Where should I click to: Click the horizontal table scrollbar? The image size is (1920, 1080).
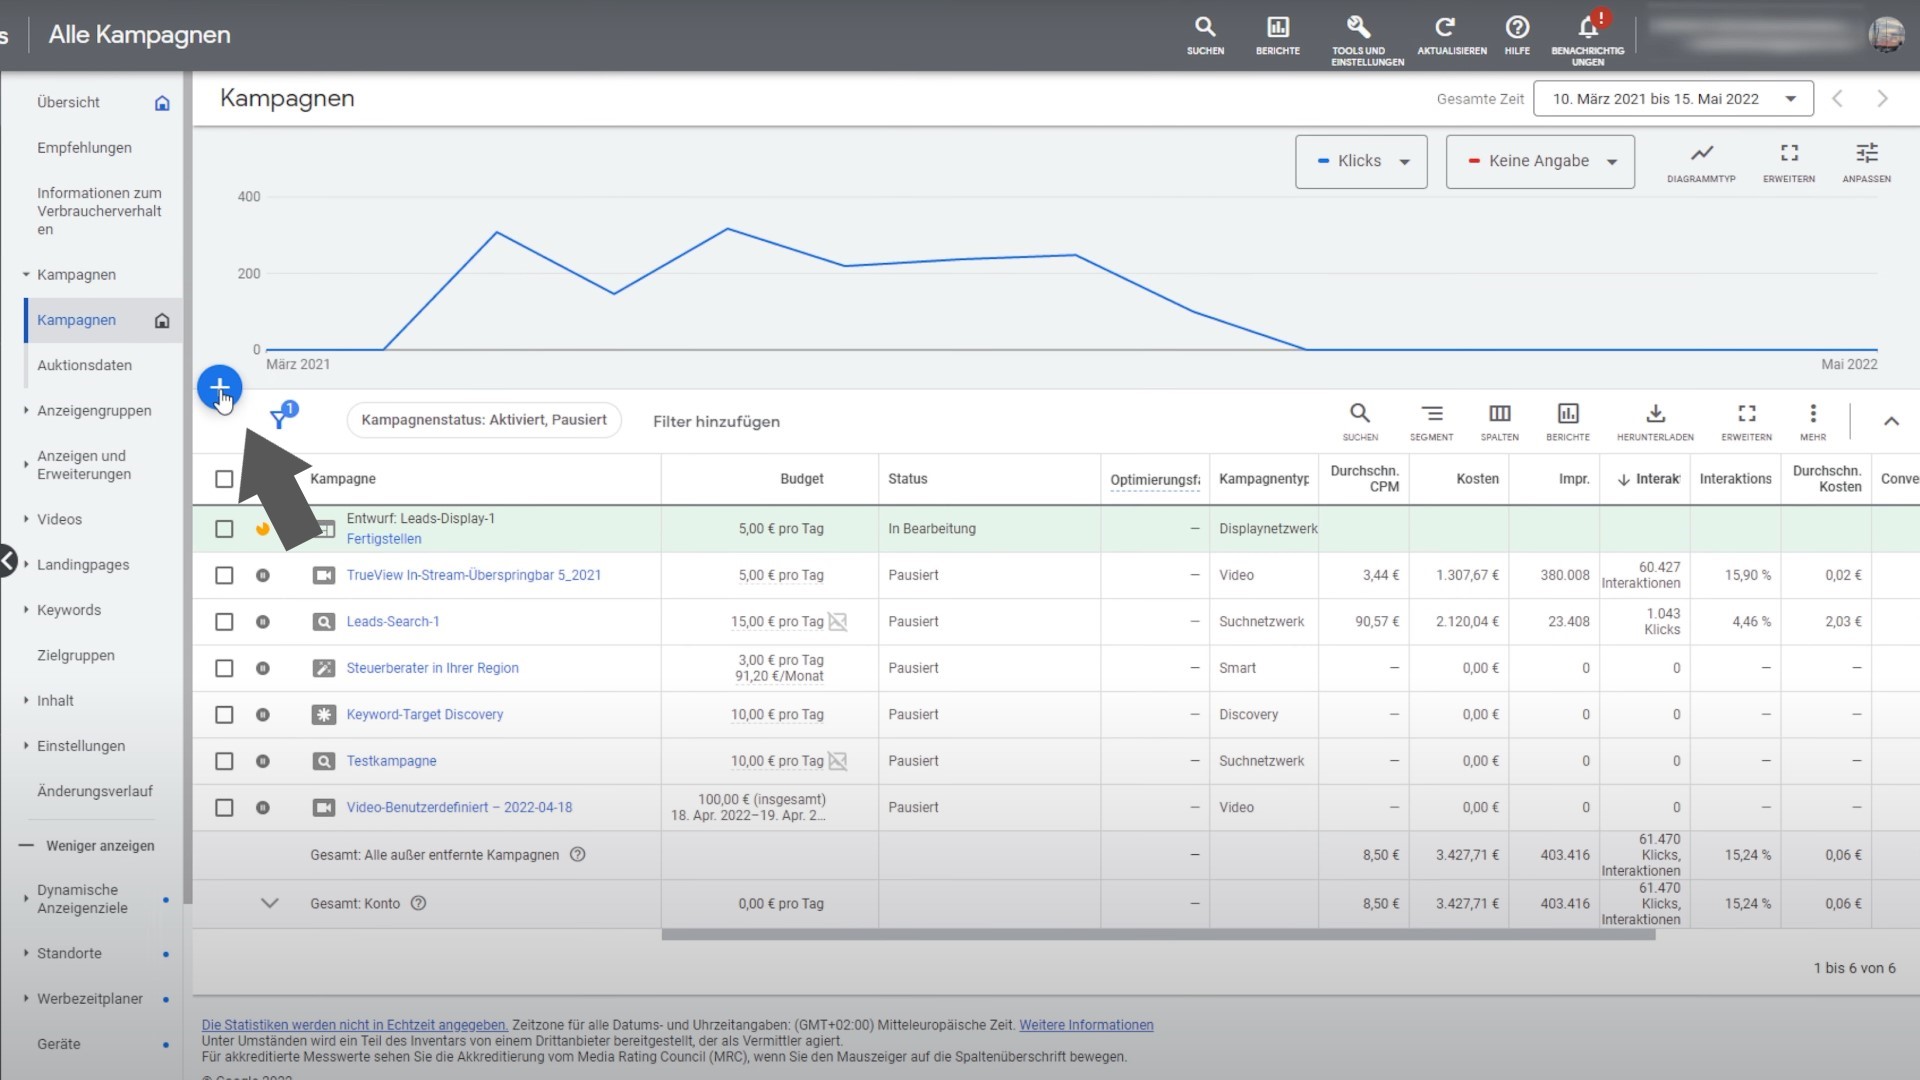[1158, 935]
